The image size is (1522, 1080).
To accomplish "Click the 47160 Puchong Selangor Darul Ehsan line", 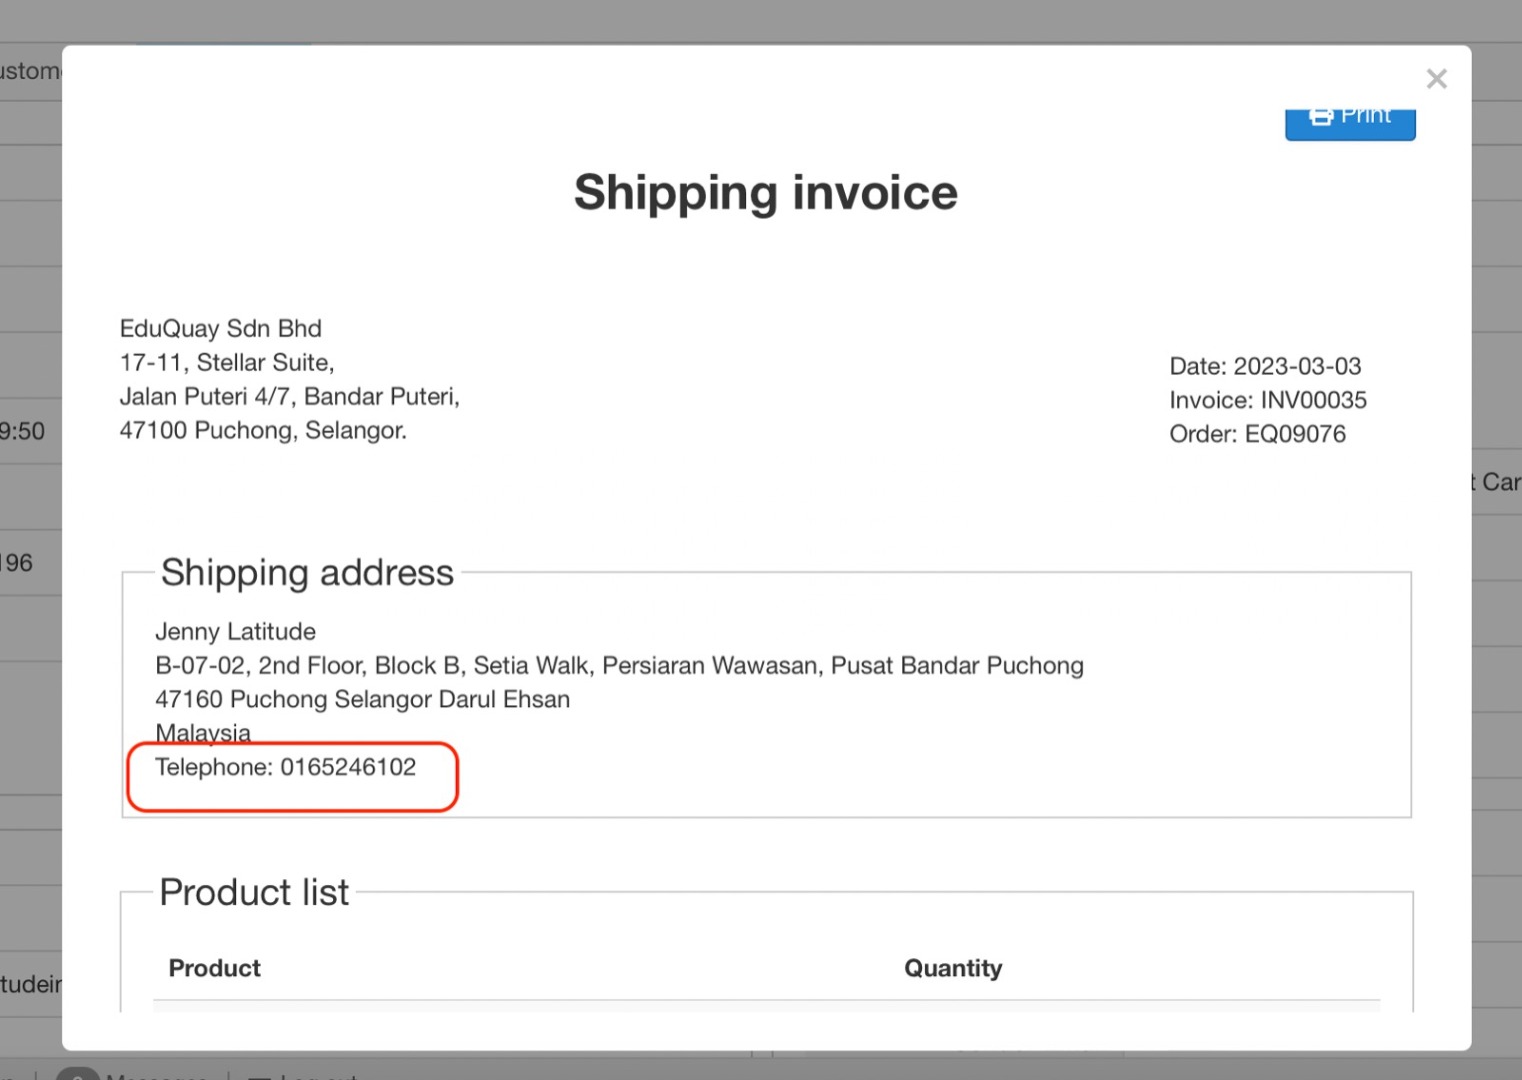I will pyautogui.click(x=362, y=699).
